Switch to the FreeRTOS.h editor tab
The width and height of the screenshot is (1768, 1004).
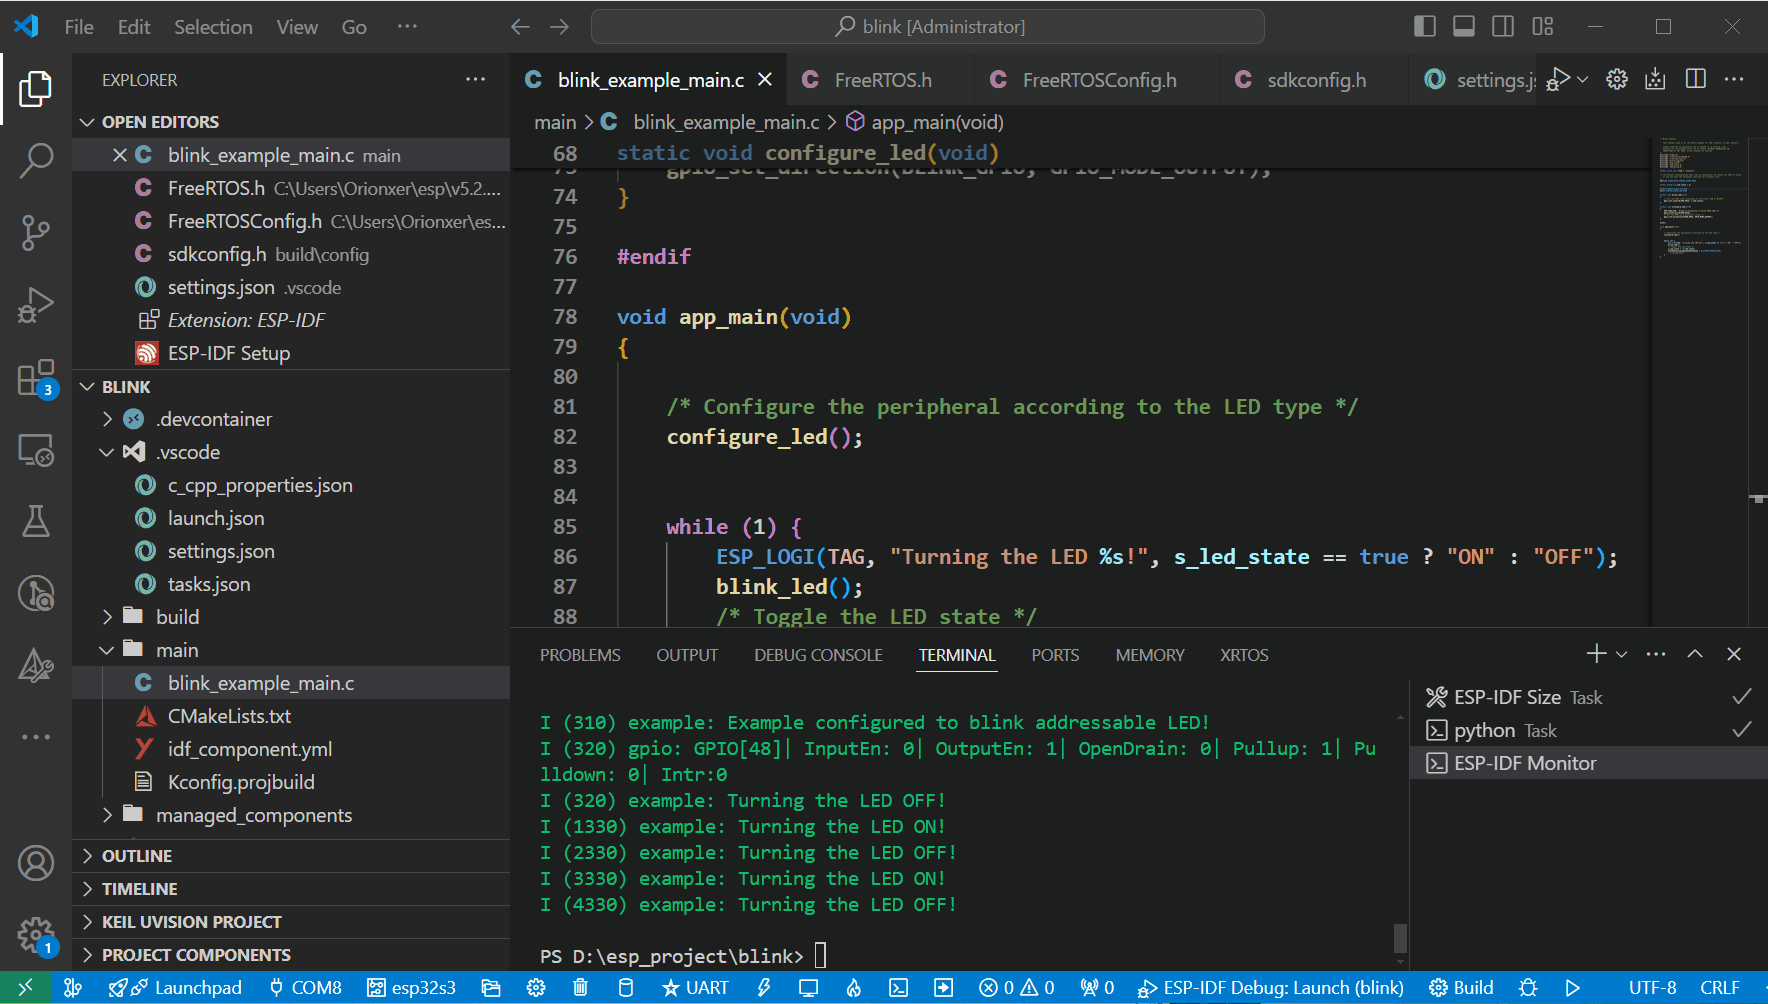pos(880,80)
